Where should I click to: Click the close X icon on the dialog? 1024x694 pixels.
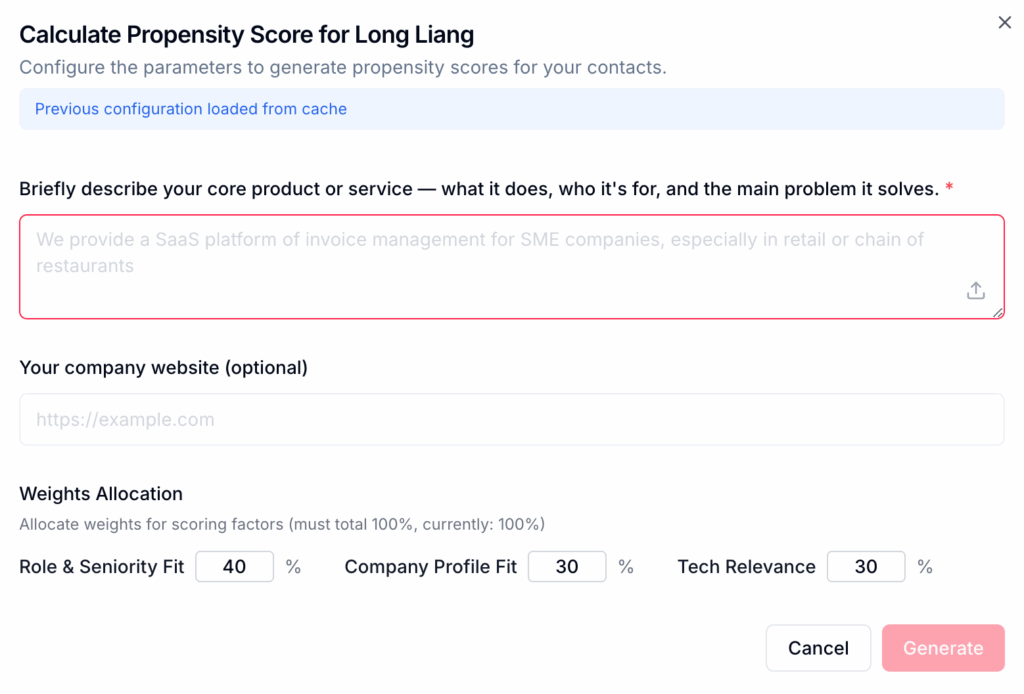pos(1005,22)
